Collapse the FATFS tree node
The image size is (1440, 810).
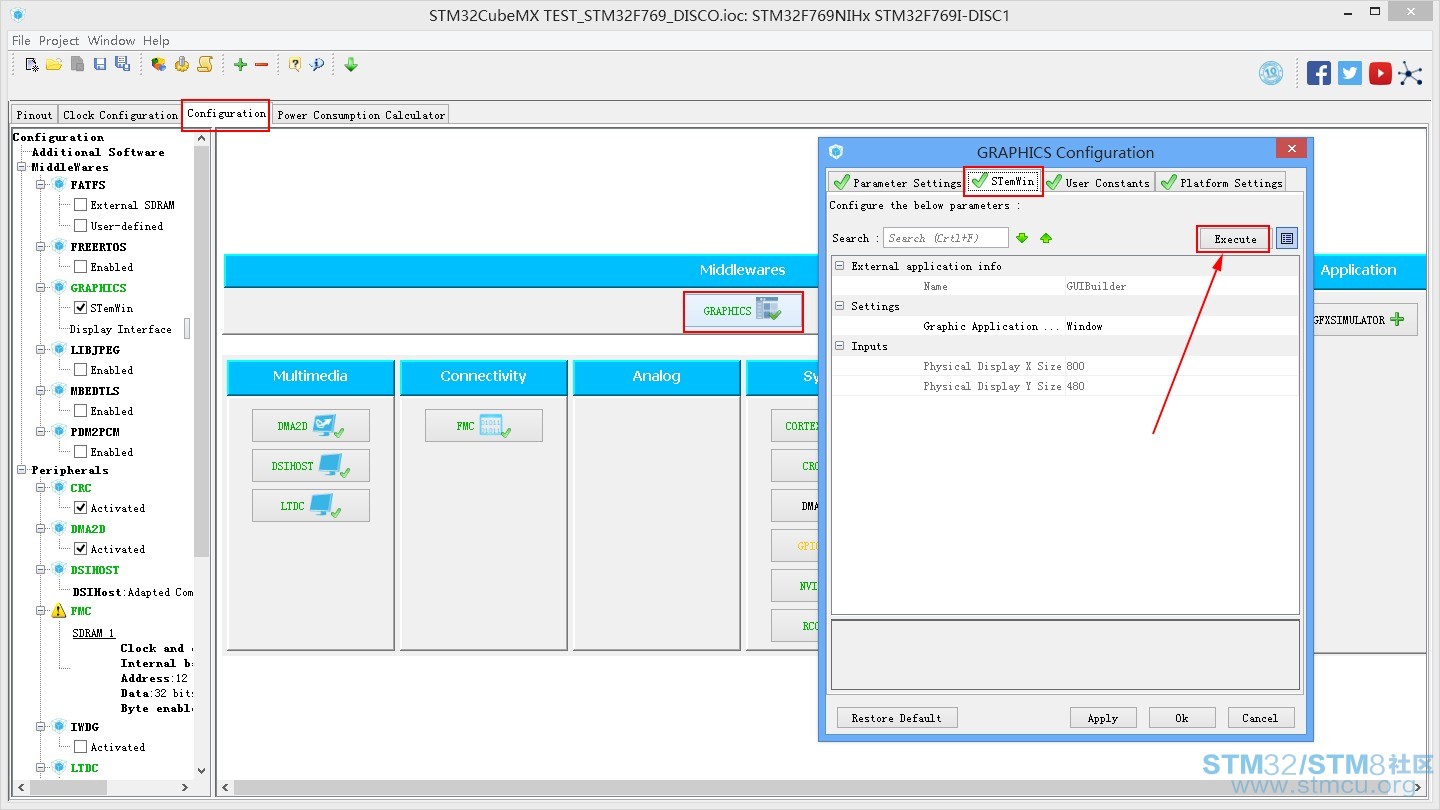pos(41,185)
